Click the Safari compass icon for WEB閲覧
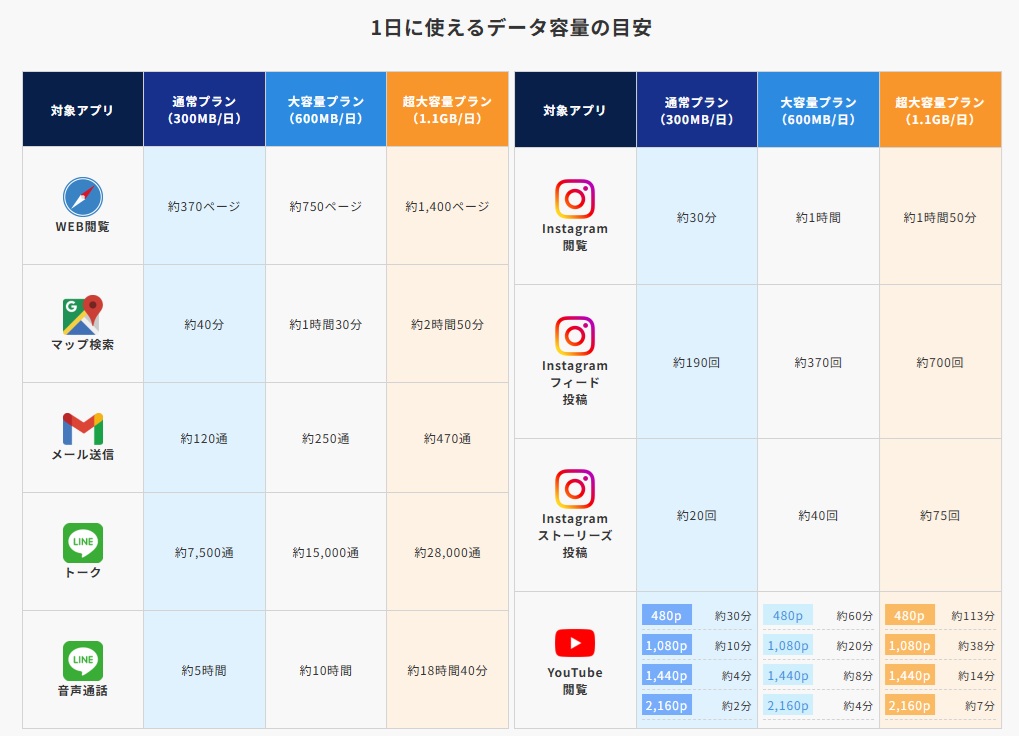This screenshot has height=736, width=1019. pos(83,195)
